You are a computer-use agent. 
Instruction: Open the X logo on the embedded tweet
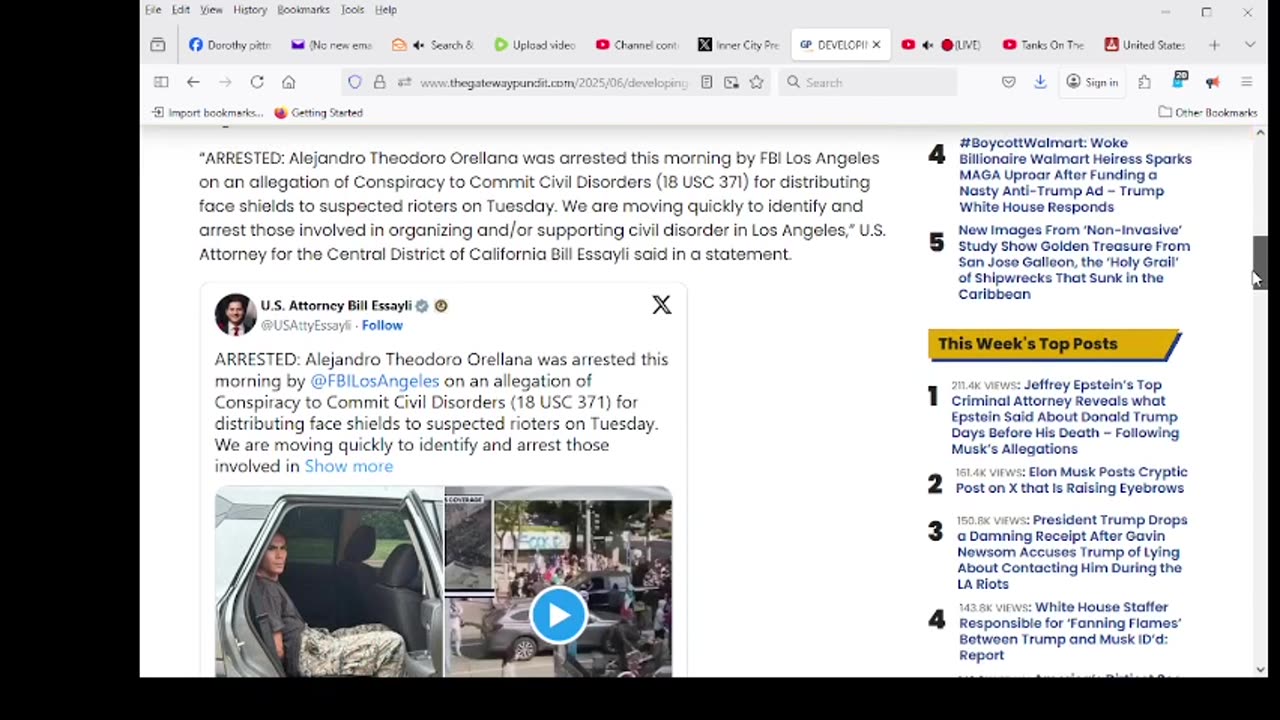click(662, 305)
